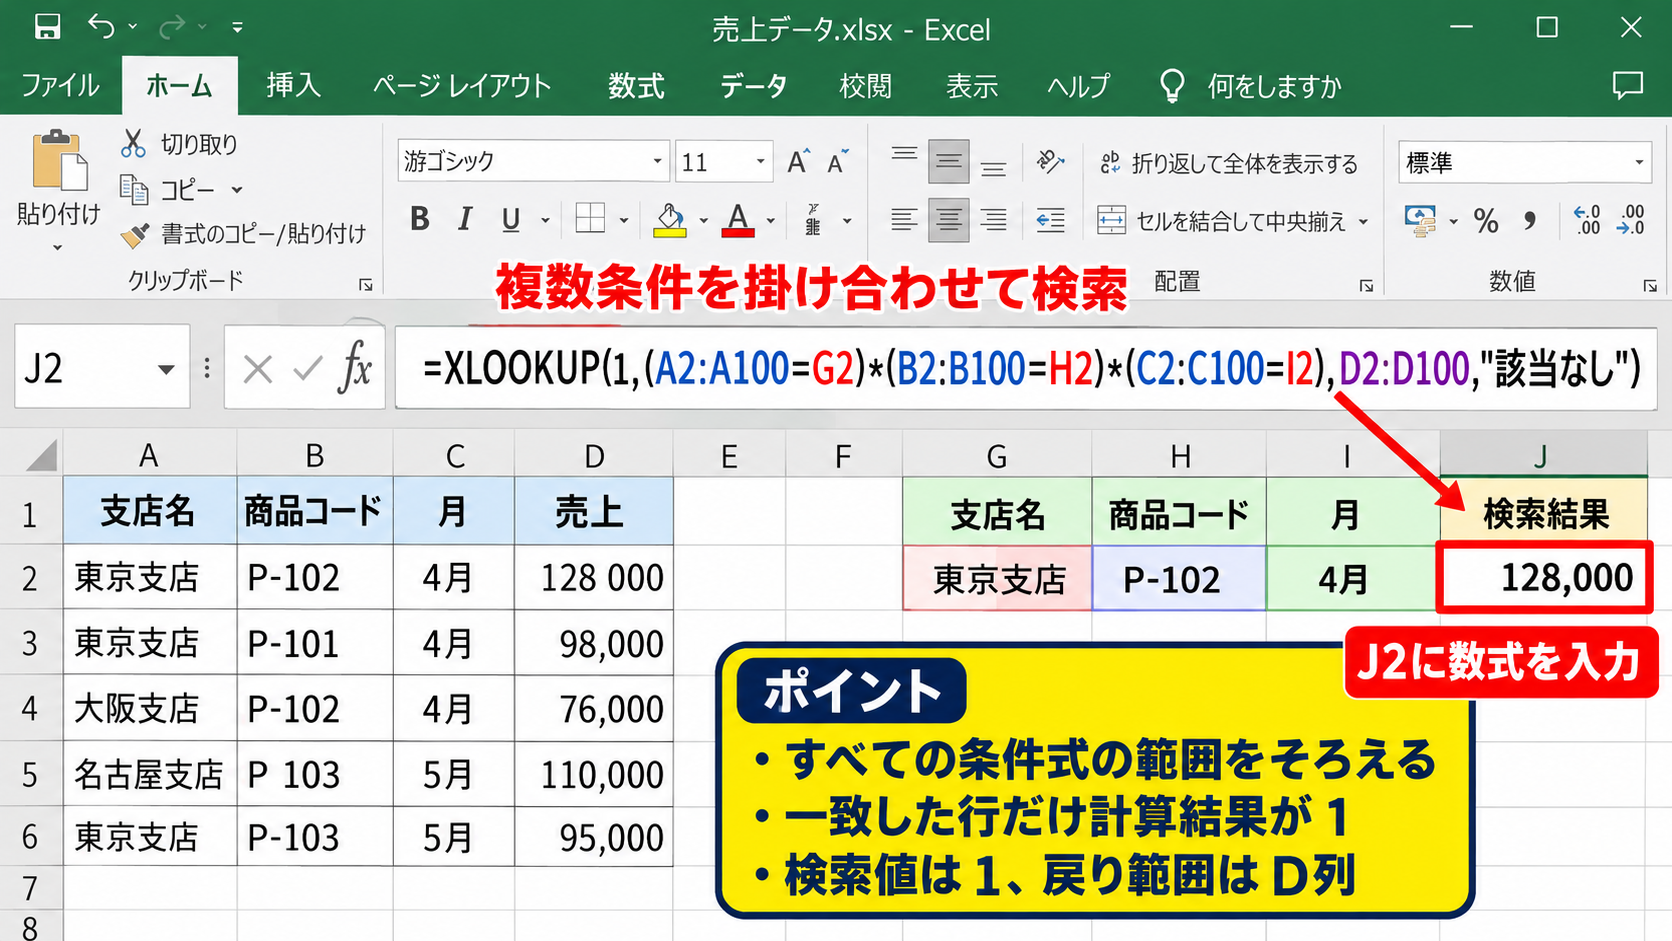Viewport: 1672px width, 941px height.
Task: Switch to the 挿入 tab
Action: (x=293, y=86)
